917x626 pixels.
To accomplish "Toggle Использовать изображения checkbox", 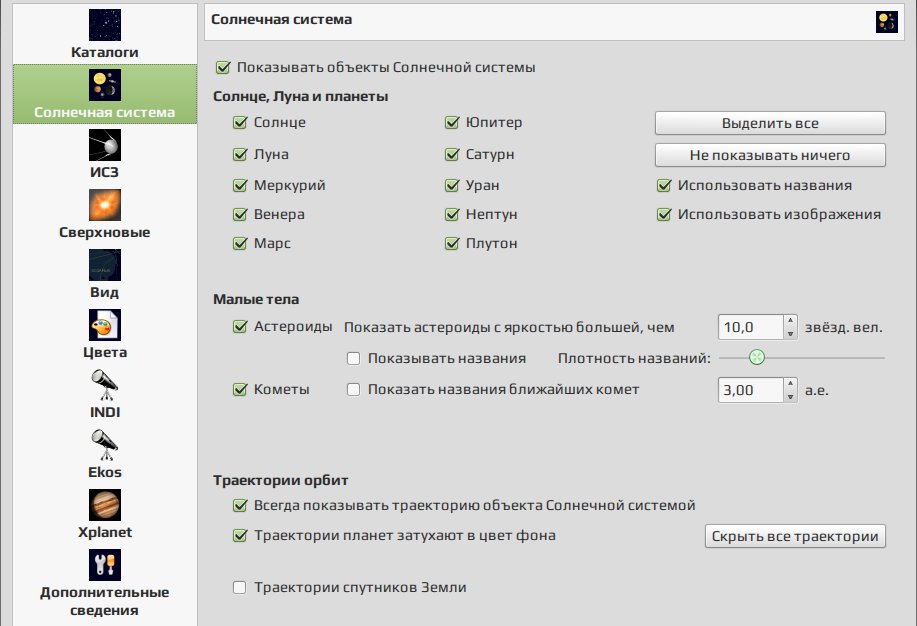I will click(x=664, y=215).
